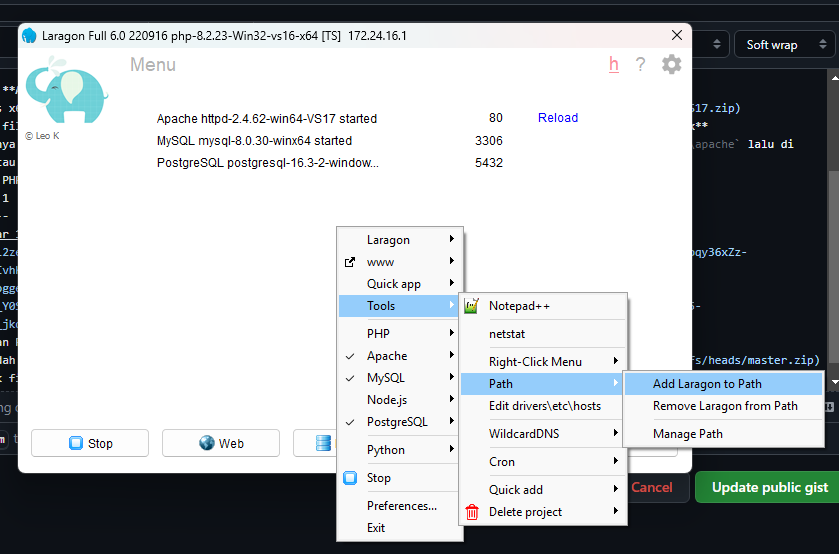
Task: Click the globe icon on Web button
Action: point(207,443)
